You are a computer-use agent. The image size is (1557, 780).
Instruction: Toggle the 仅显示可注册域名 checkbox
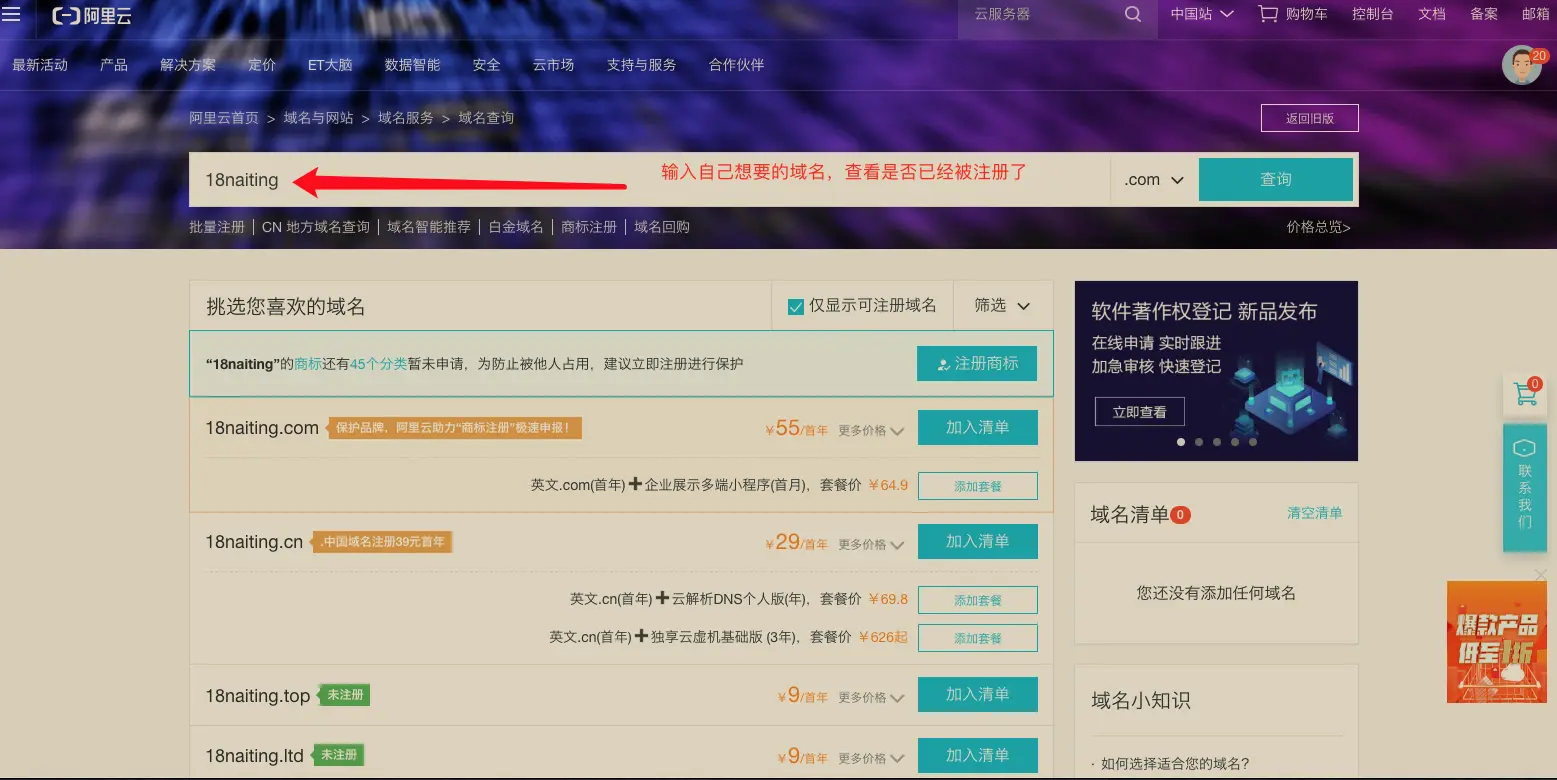click(x=796, y=306)
